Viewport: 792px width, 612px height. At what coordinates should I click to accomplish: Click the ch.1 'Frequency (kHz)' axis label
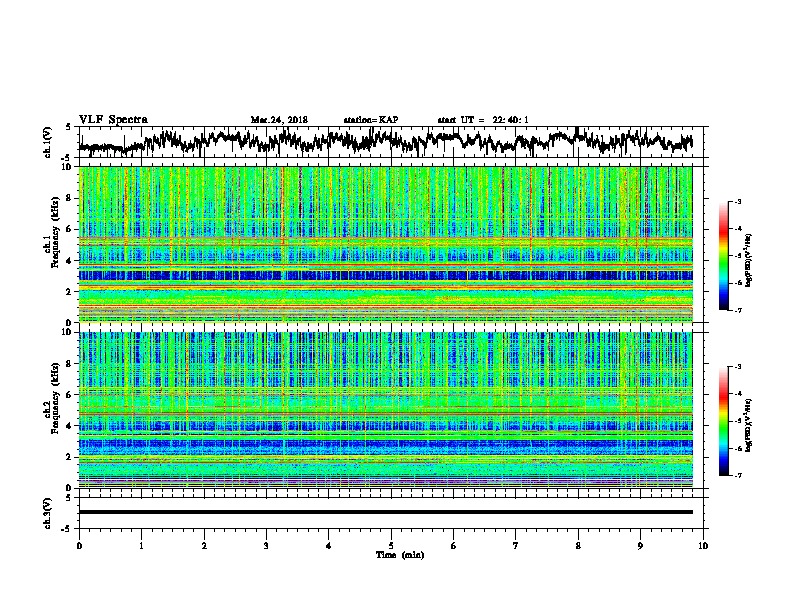(x=55, y=233)
